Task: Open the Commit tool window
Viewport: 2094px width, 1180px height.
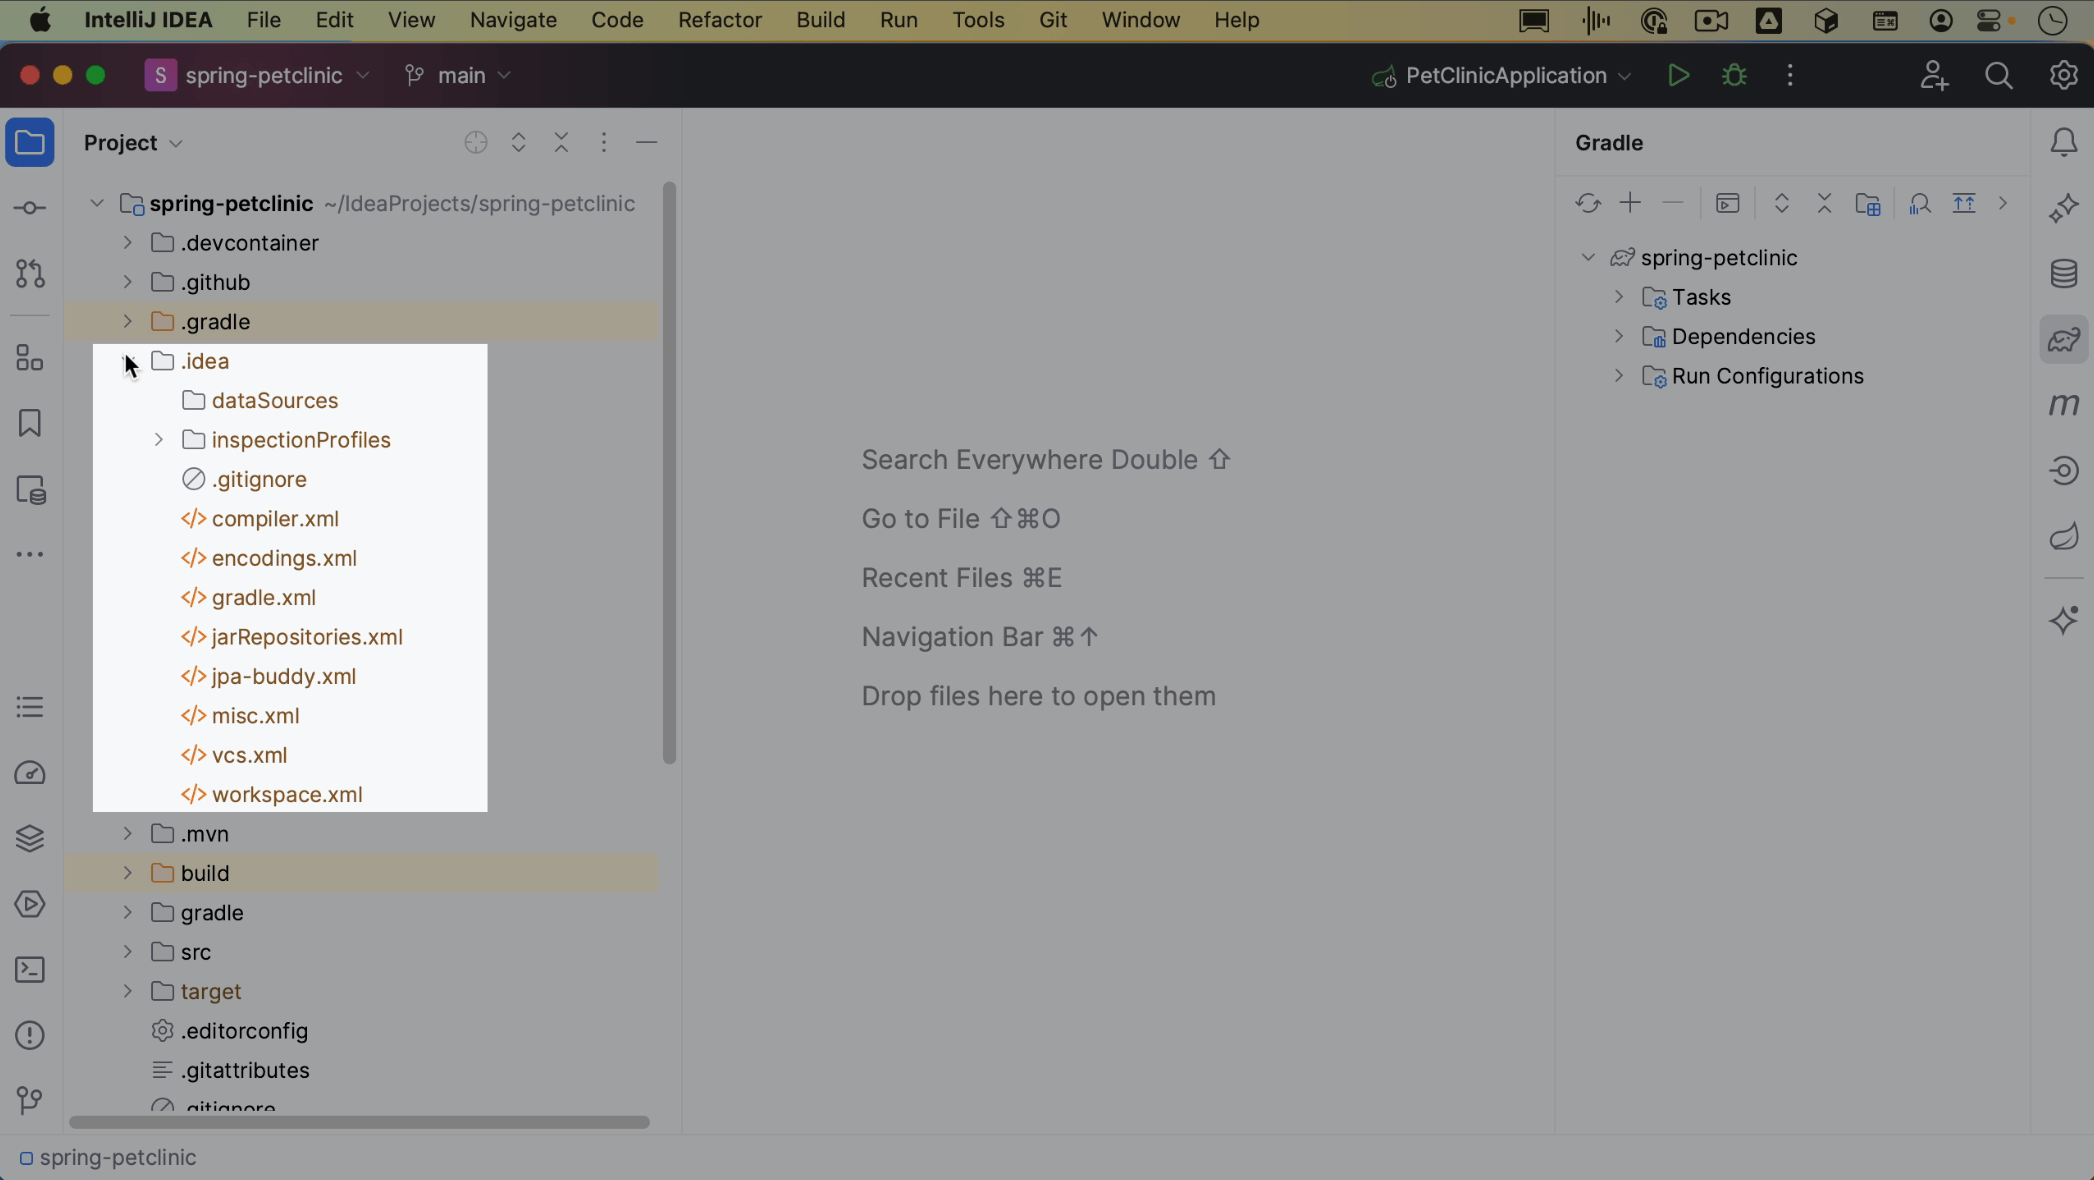Action: [29, 207]
